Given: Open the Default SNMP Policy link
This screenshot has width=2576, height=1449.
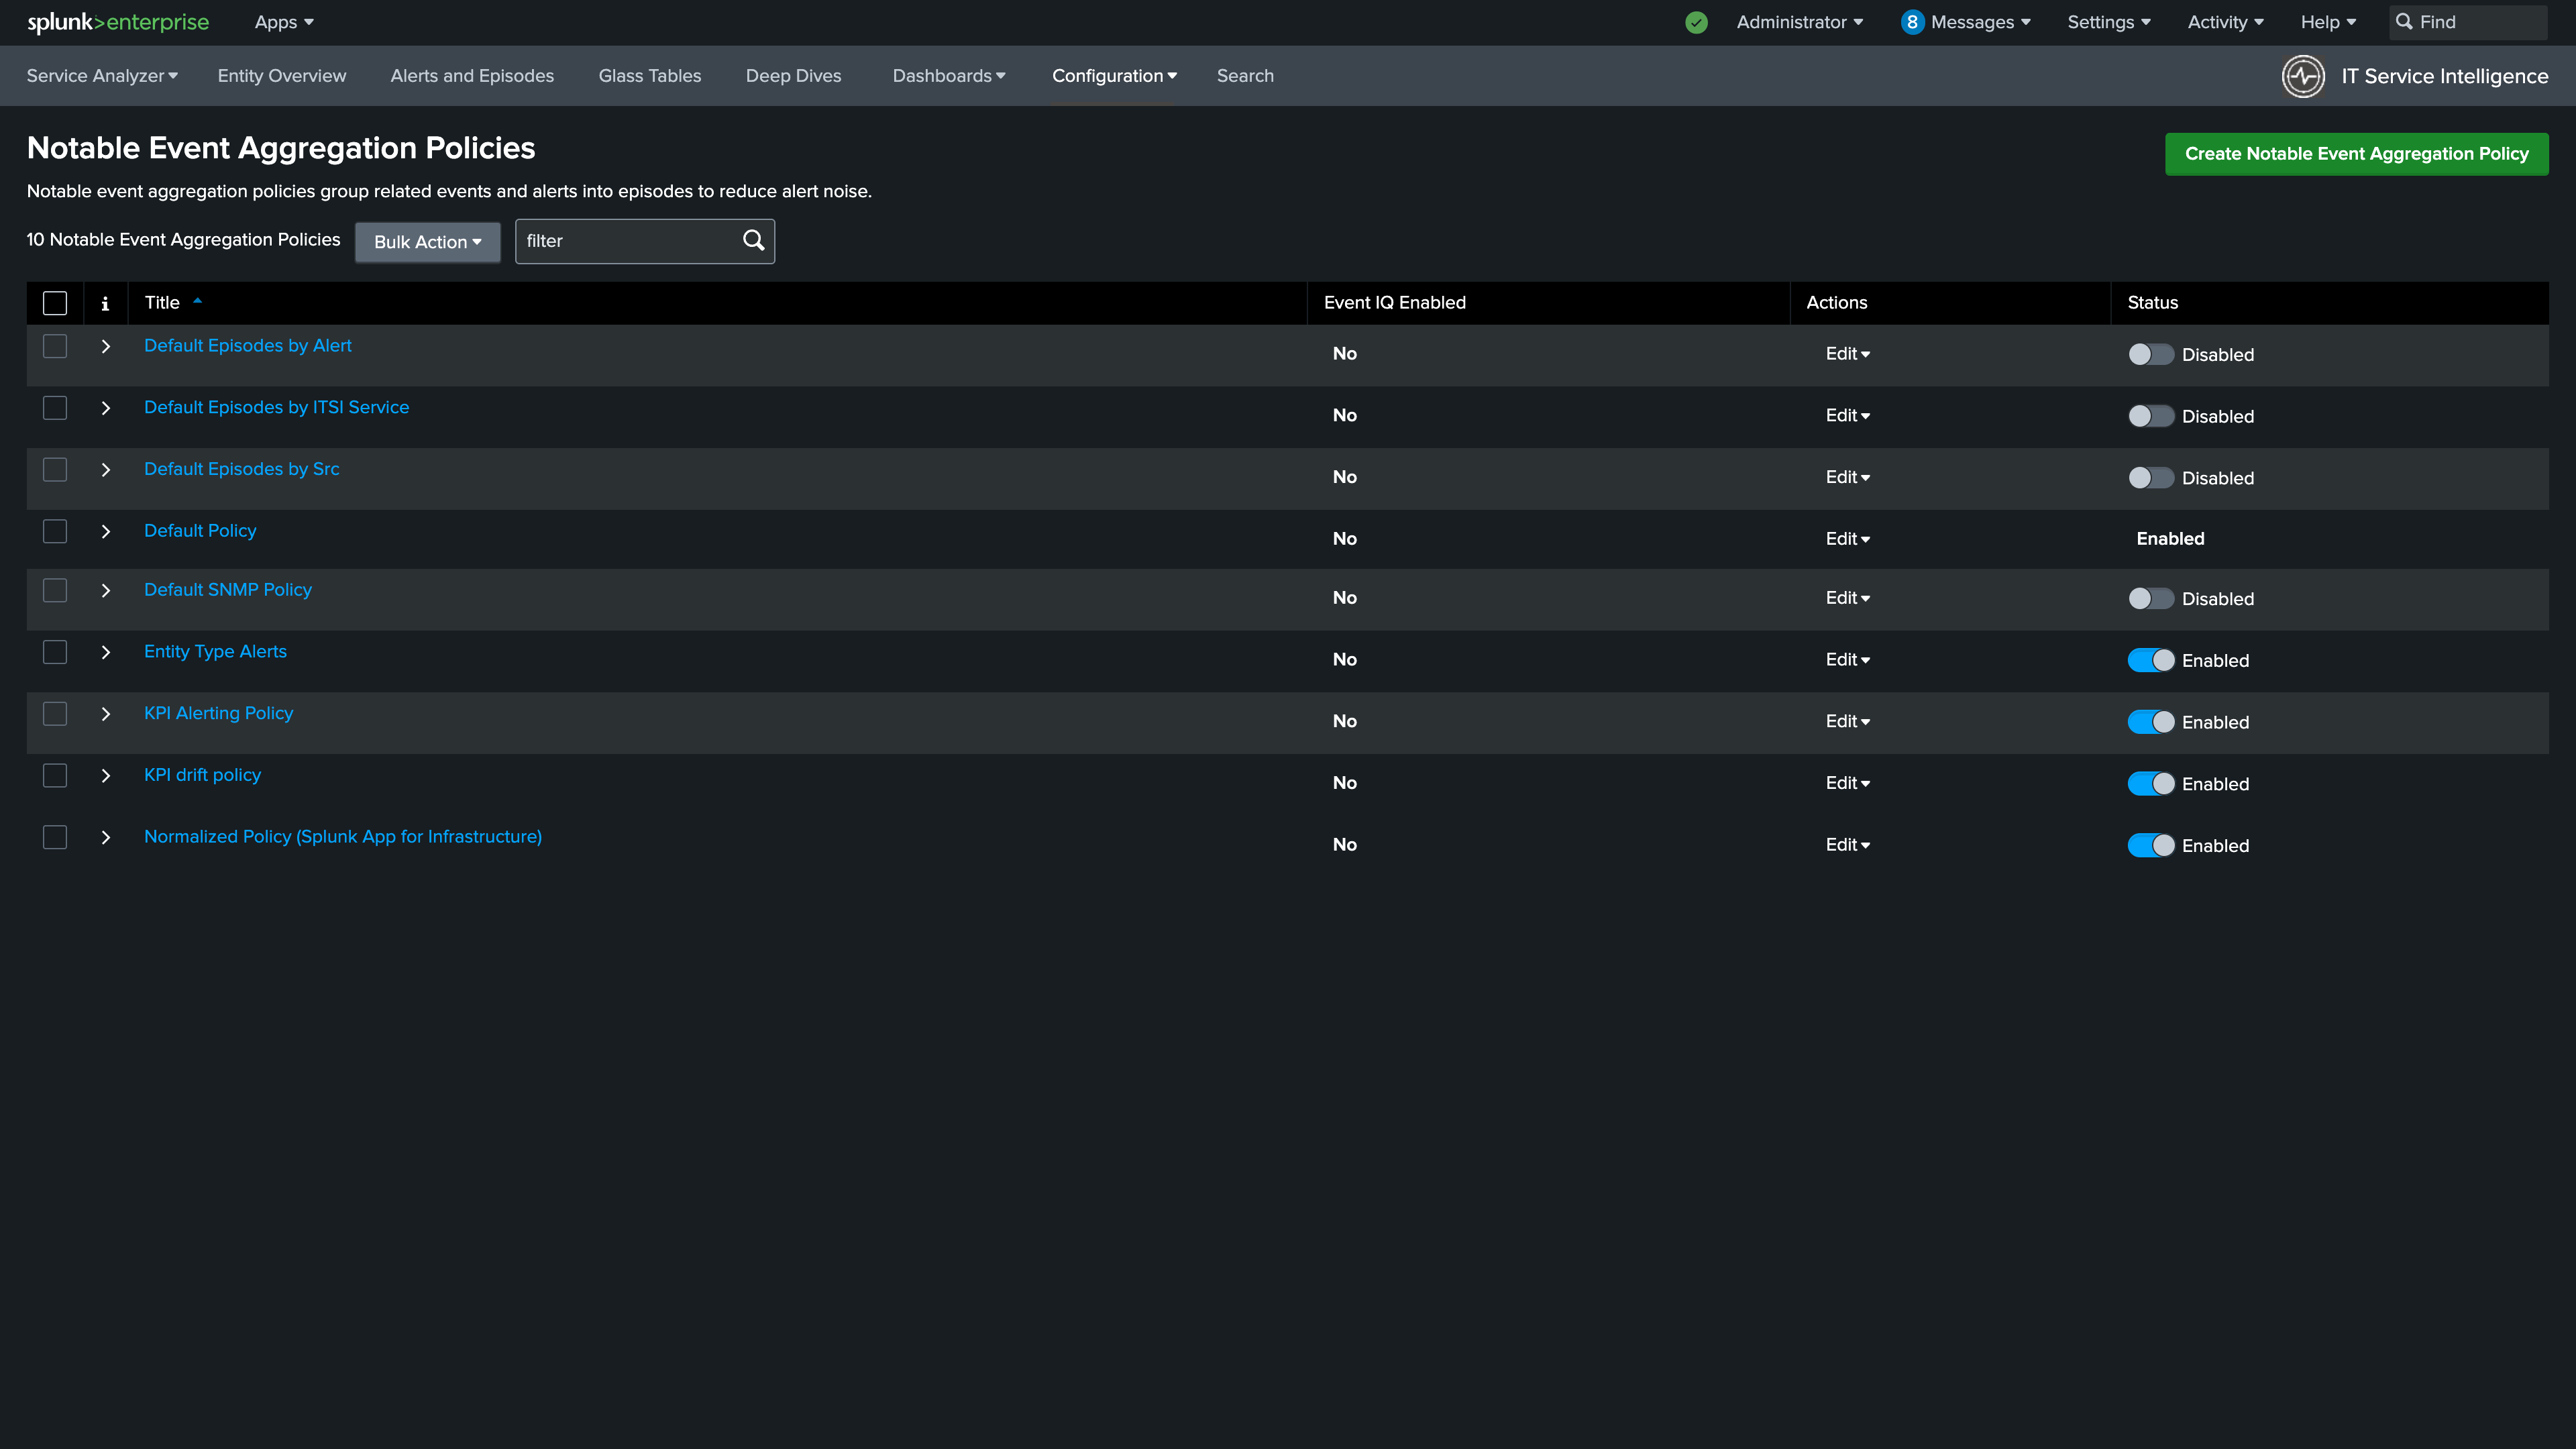Looking at the screenshot, I should coord(228,590).
